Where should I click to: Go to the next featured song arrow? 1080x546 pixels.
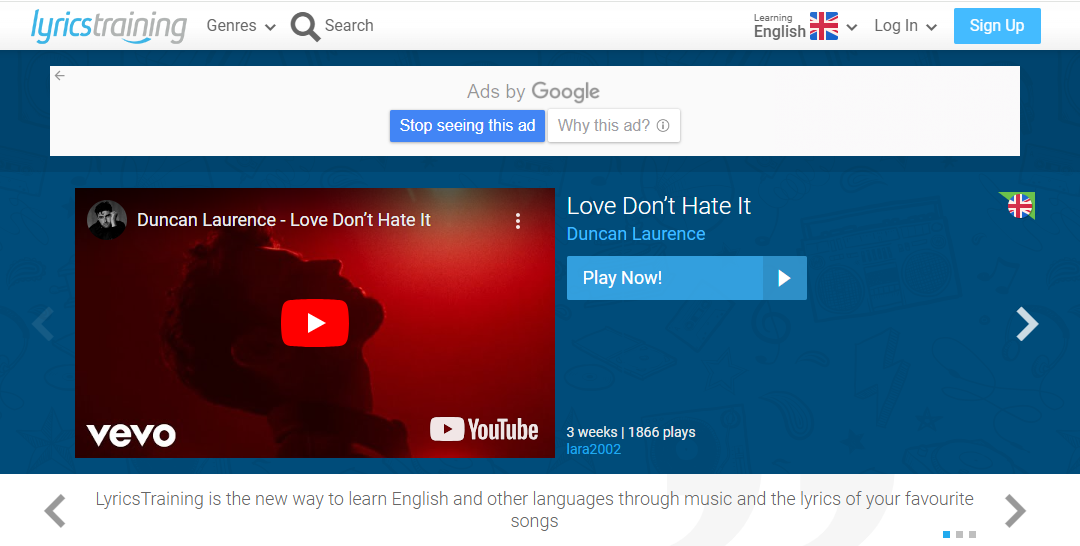pyautogui.click(x=1027, y=324)
